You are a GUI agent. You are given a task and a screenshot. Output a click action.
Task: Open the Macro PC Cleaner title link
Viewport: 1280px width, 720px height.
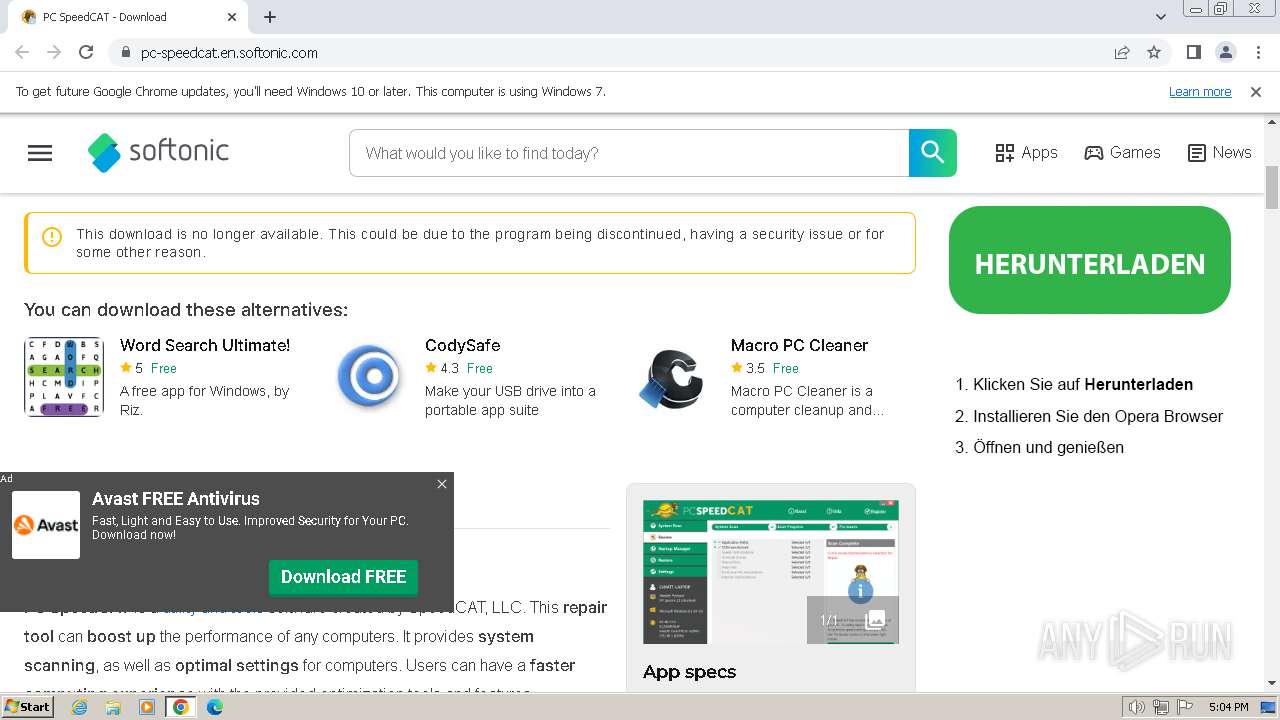799,345
